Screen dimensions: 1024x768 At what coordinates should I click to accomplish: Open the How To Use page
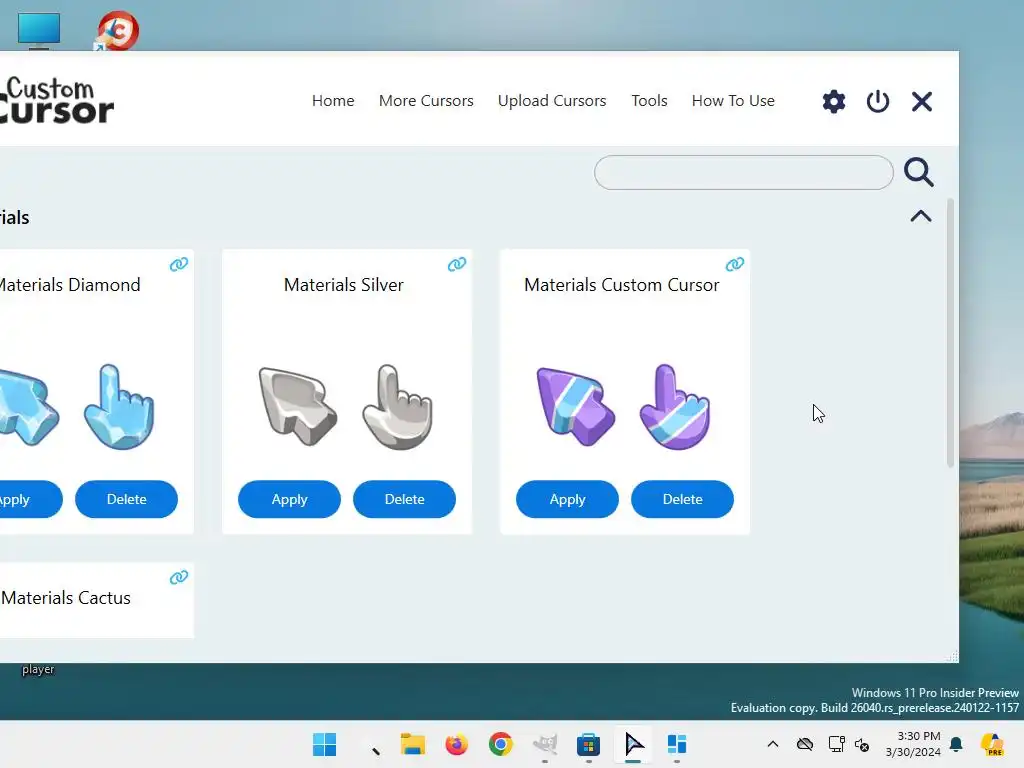[733, 101]
